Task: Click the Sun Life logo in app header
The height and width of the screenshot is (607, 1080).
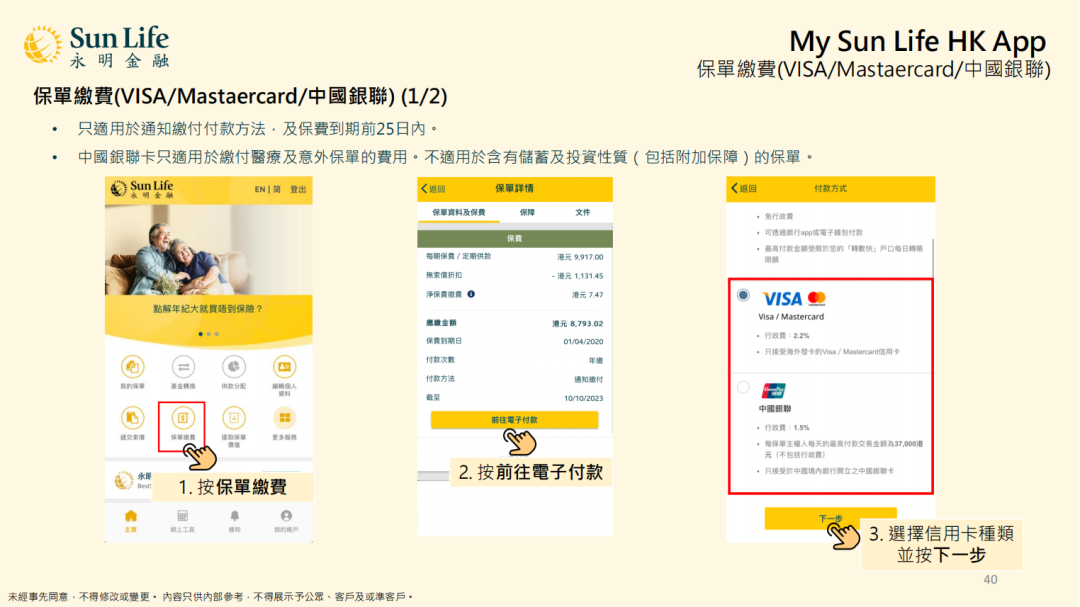Action: tap(143, 189)
